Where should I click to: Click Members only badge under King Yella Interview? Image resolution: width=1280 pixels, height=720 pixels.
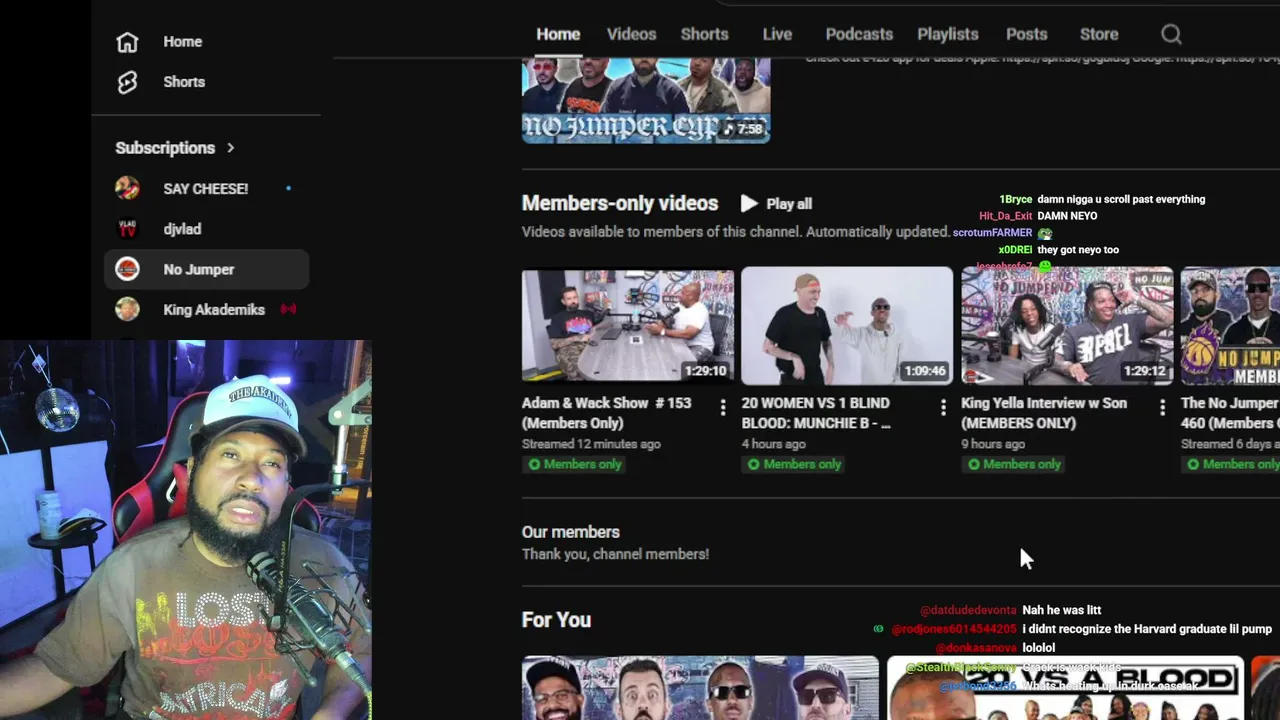pos(1015,464)
